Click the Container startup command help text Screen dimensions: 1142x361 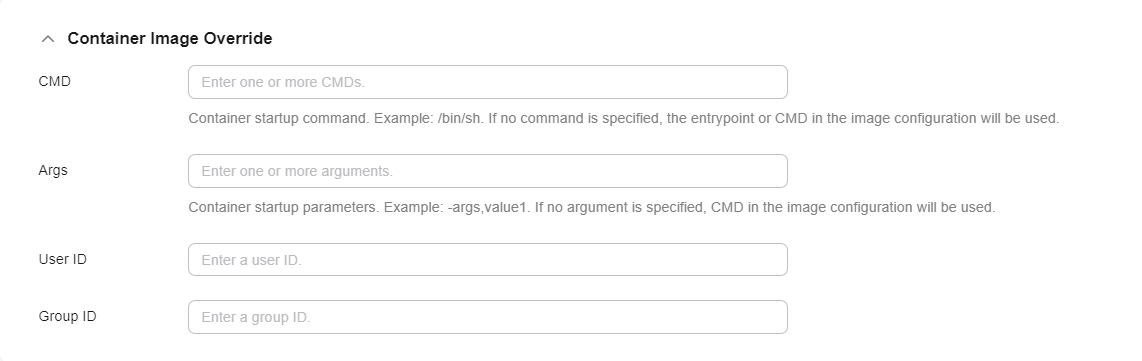pyautogui.click(x=623, y=118)
